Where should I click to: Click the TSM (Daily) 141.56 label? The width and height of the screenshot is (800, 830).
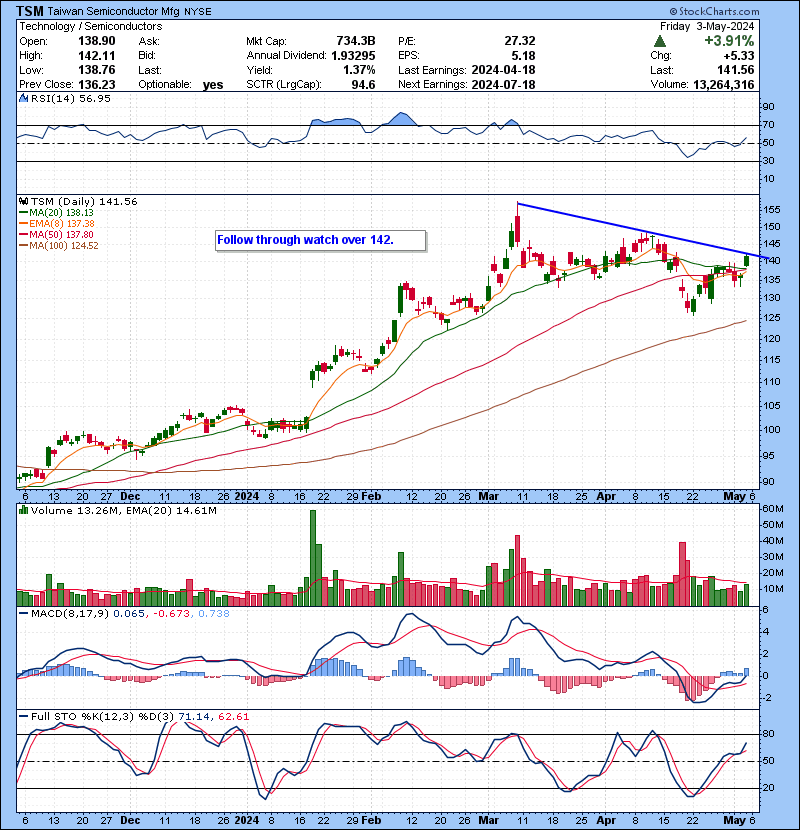click(84, 202)
